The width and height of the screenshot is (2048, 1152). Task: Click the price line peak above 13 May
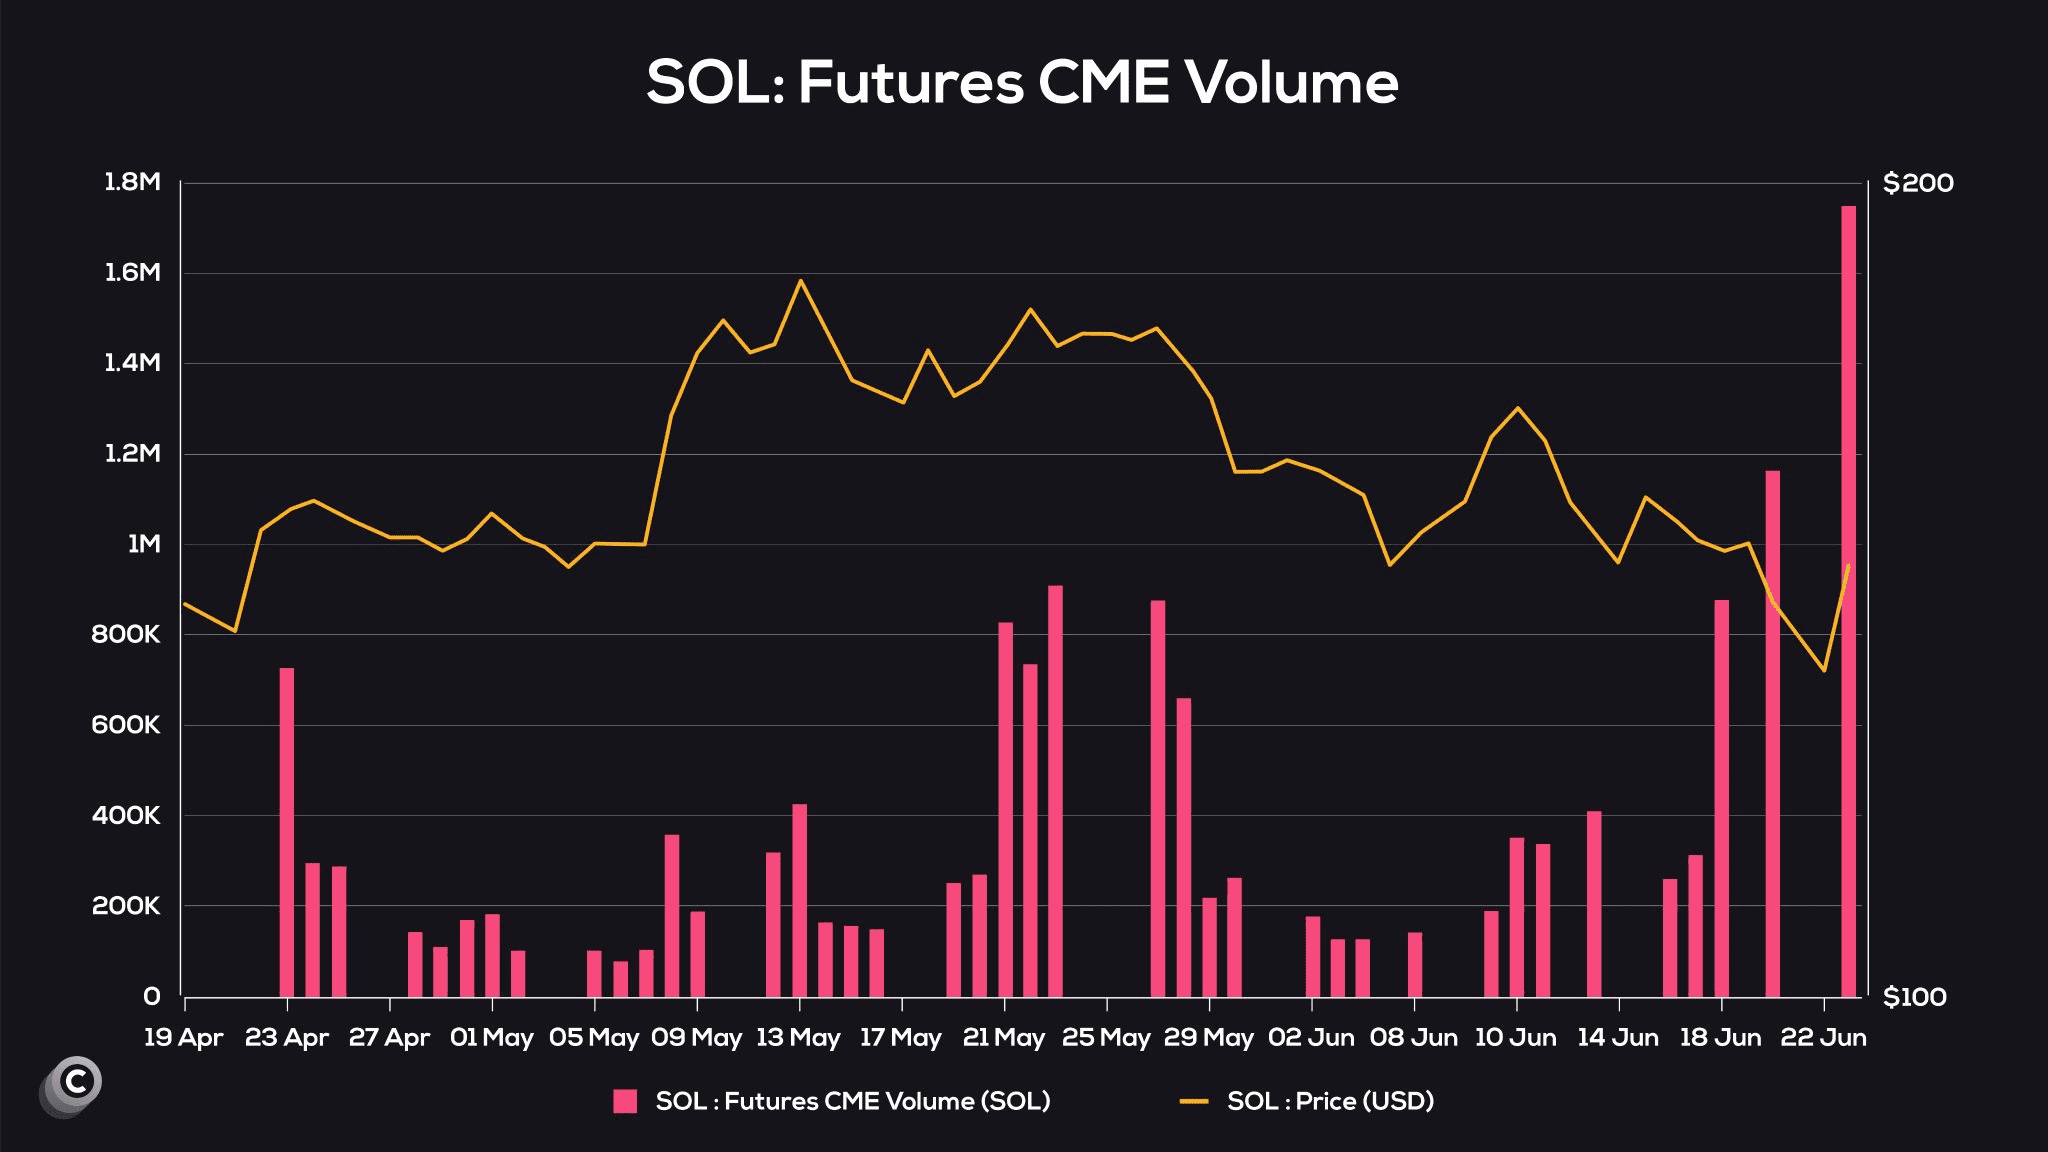pyautogui.click(x=800, y=281)
